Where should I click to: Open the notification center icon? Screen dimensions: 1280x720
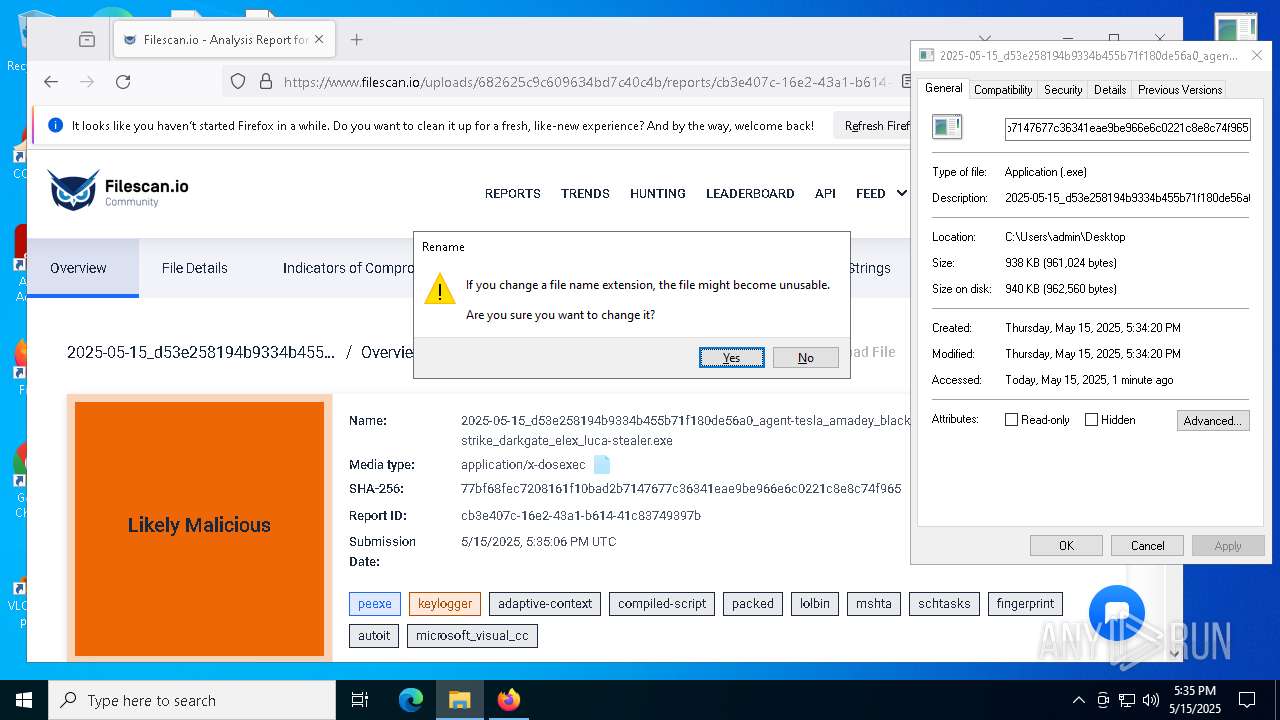click(x=1247, y=700)
